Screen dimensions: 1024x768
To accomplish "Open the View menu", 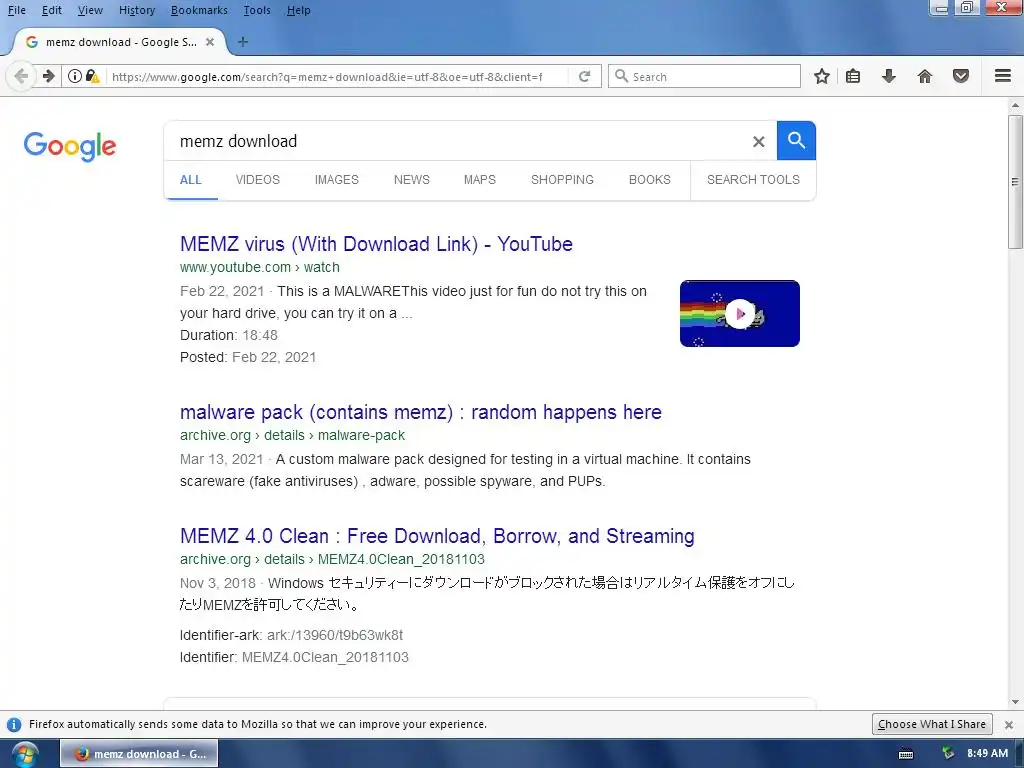I will click(90, 10).
